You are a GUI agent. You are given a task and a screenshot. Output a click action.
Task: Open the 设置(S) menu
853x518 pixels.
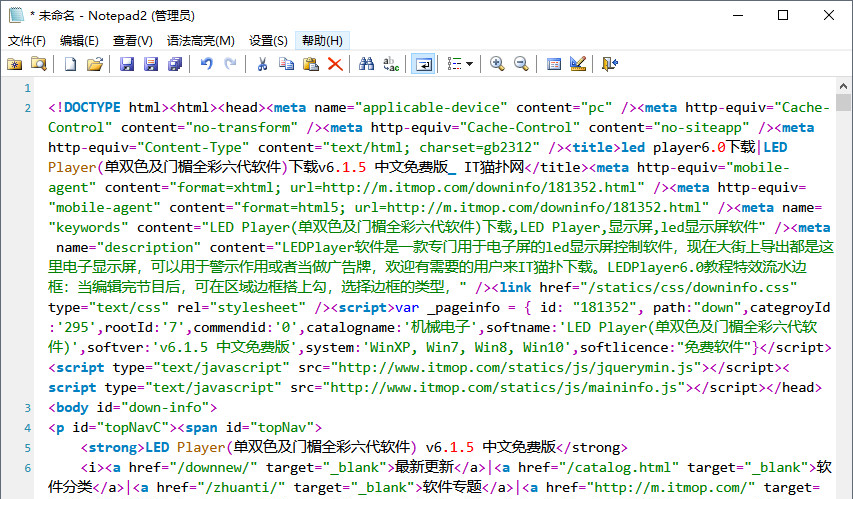point(268,41)
